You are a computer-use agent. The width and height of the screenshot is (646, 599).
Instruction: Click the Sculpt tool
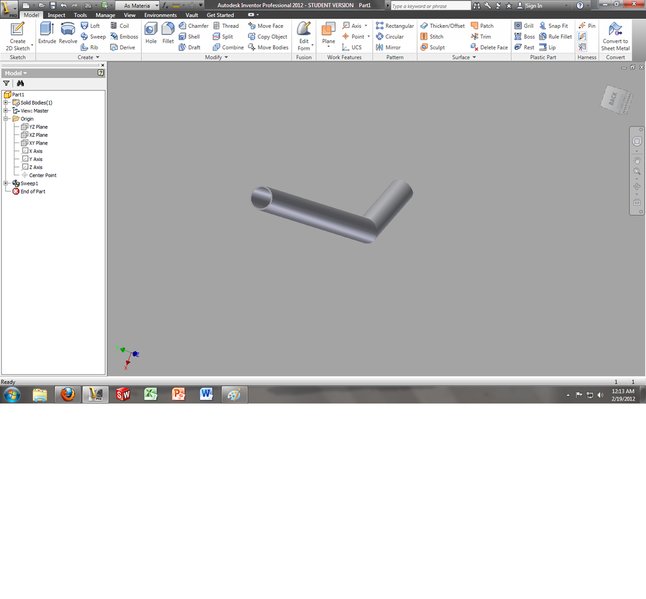[433, 47]
